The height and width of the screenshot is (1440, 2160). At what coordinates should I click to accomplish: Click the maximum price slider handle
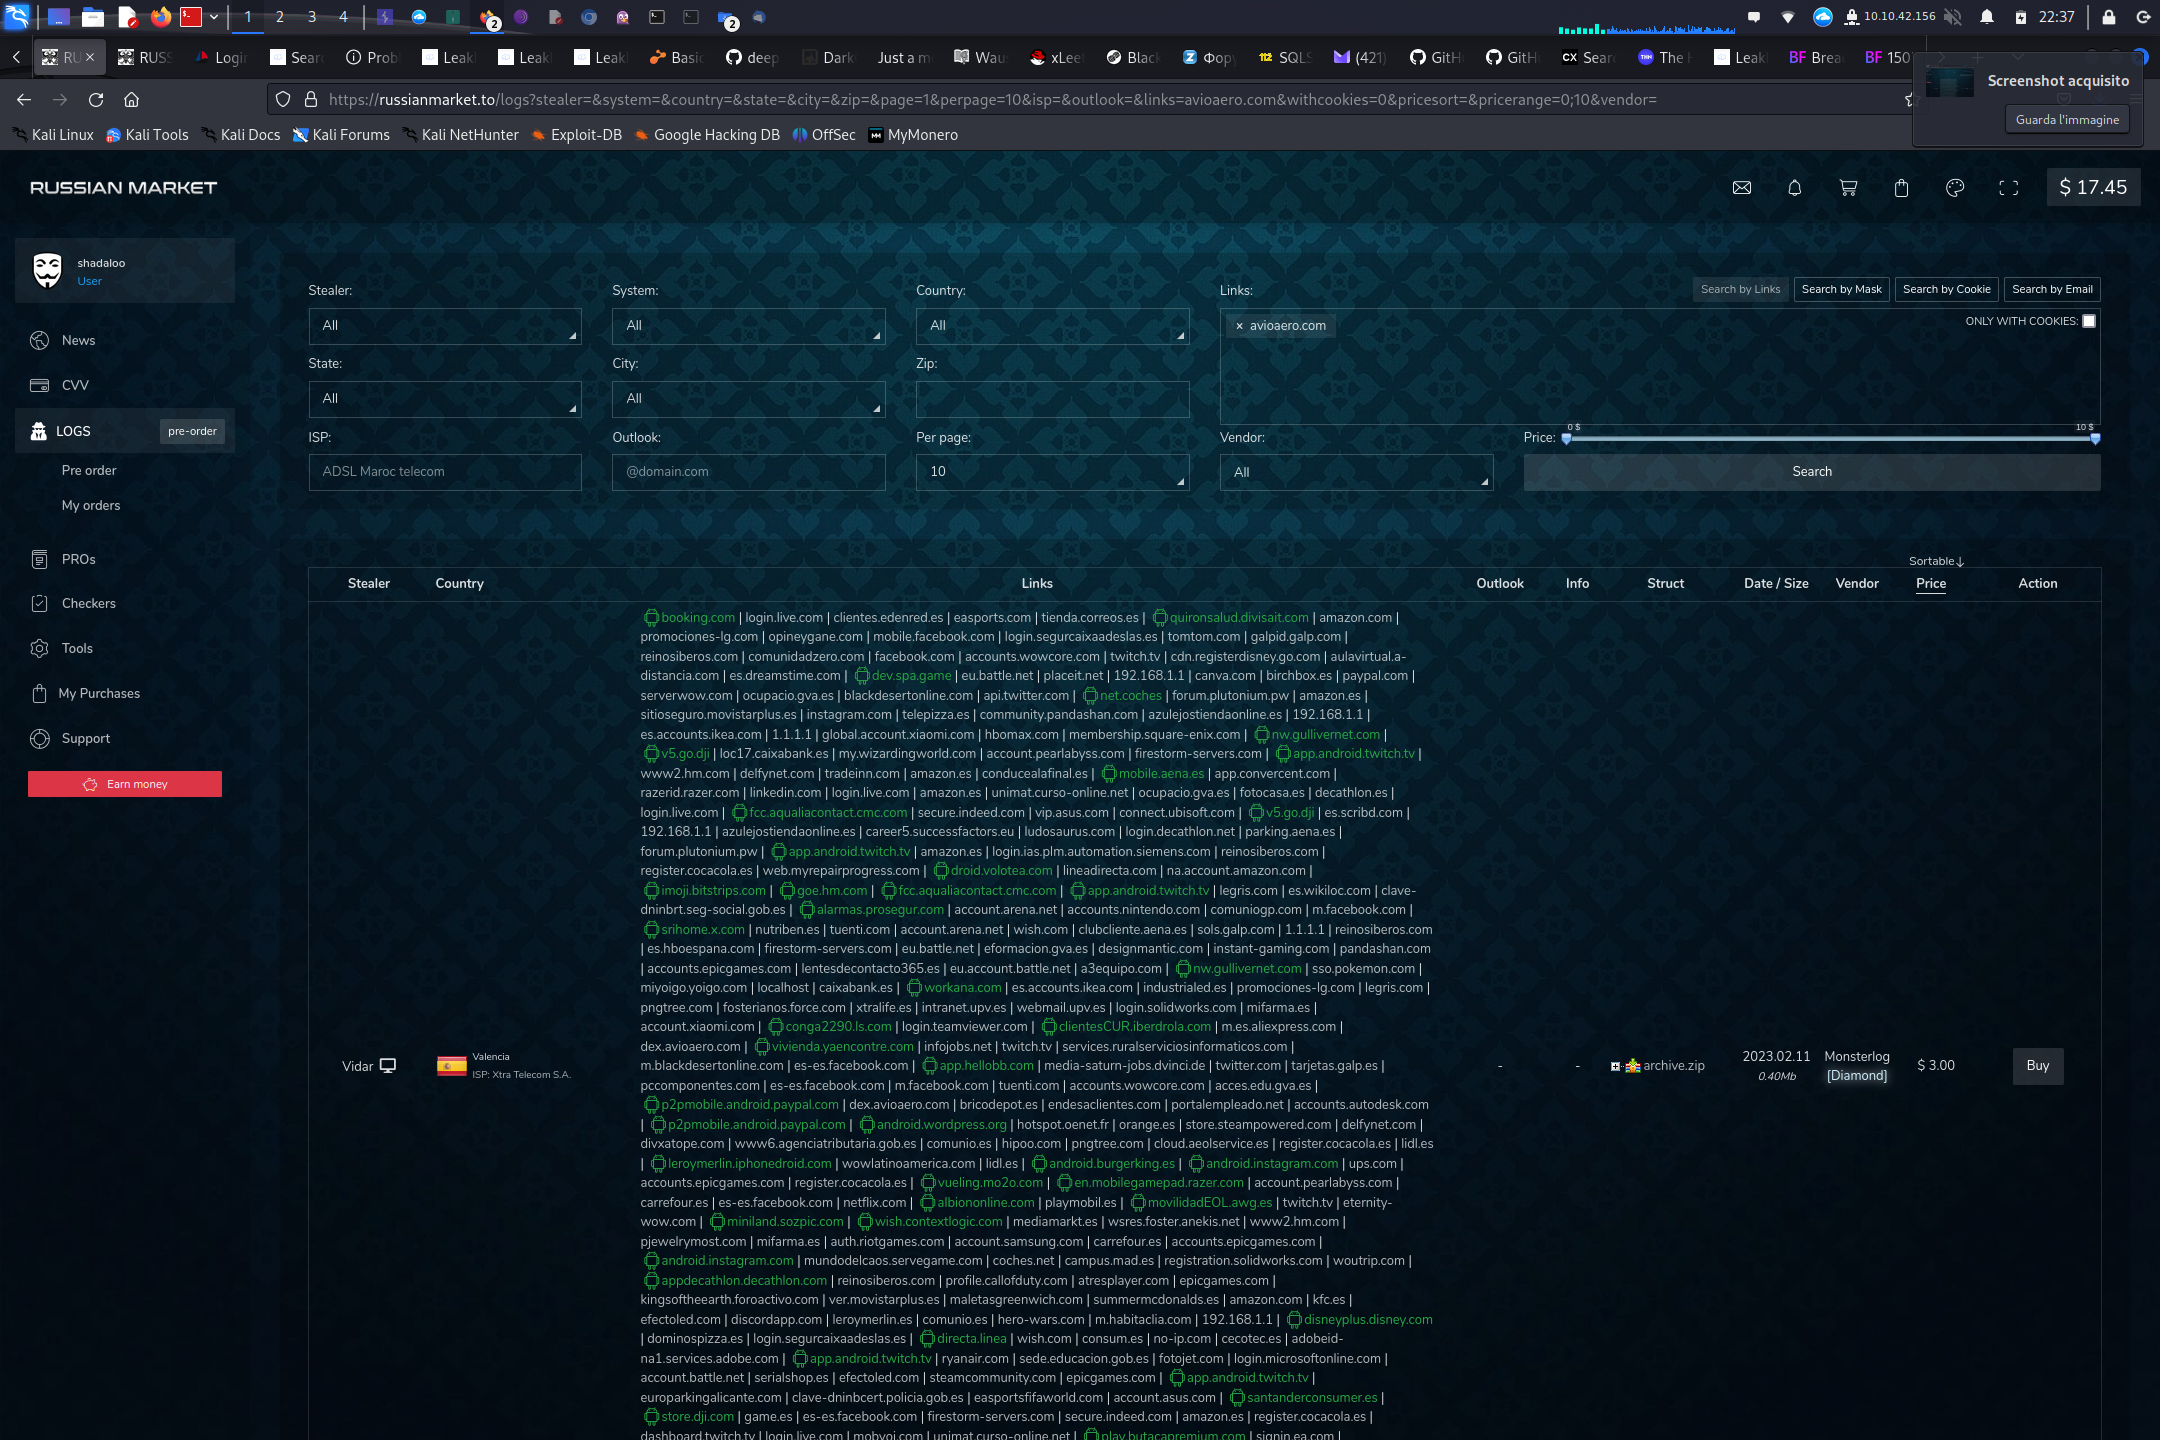[x=2095, y=439]
